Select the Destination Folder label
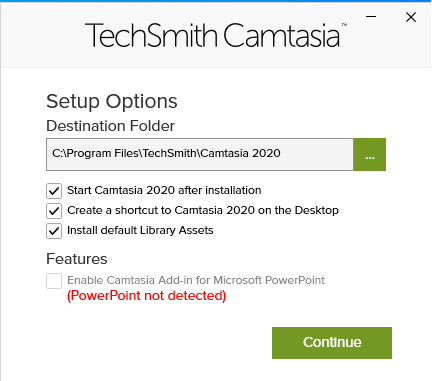Viewport: 432px width, 381px height. click(110, 126)
